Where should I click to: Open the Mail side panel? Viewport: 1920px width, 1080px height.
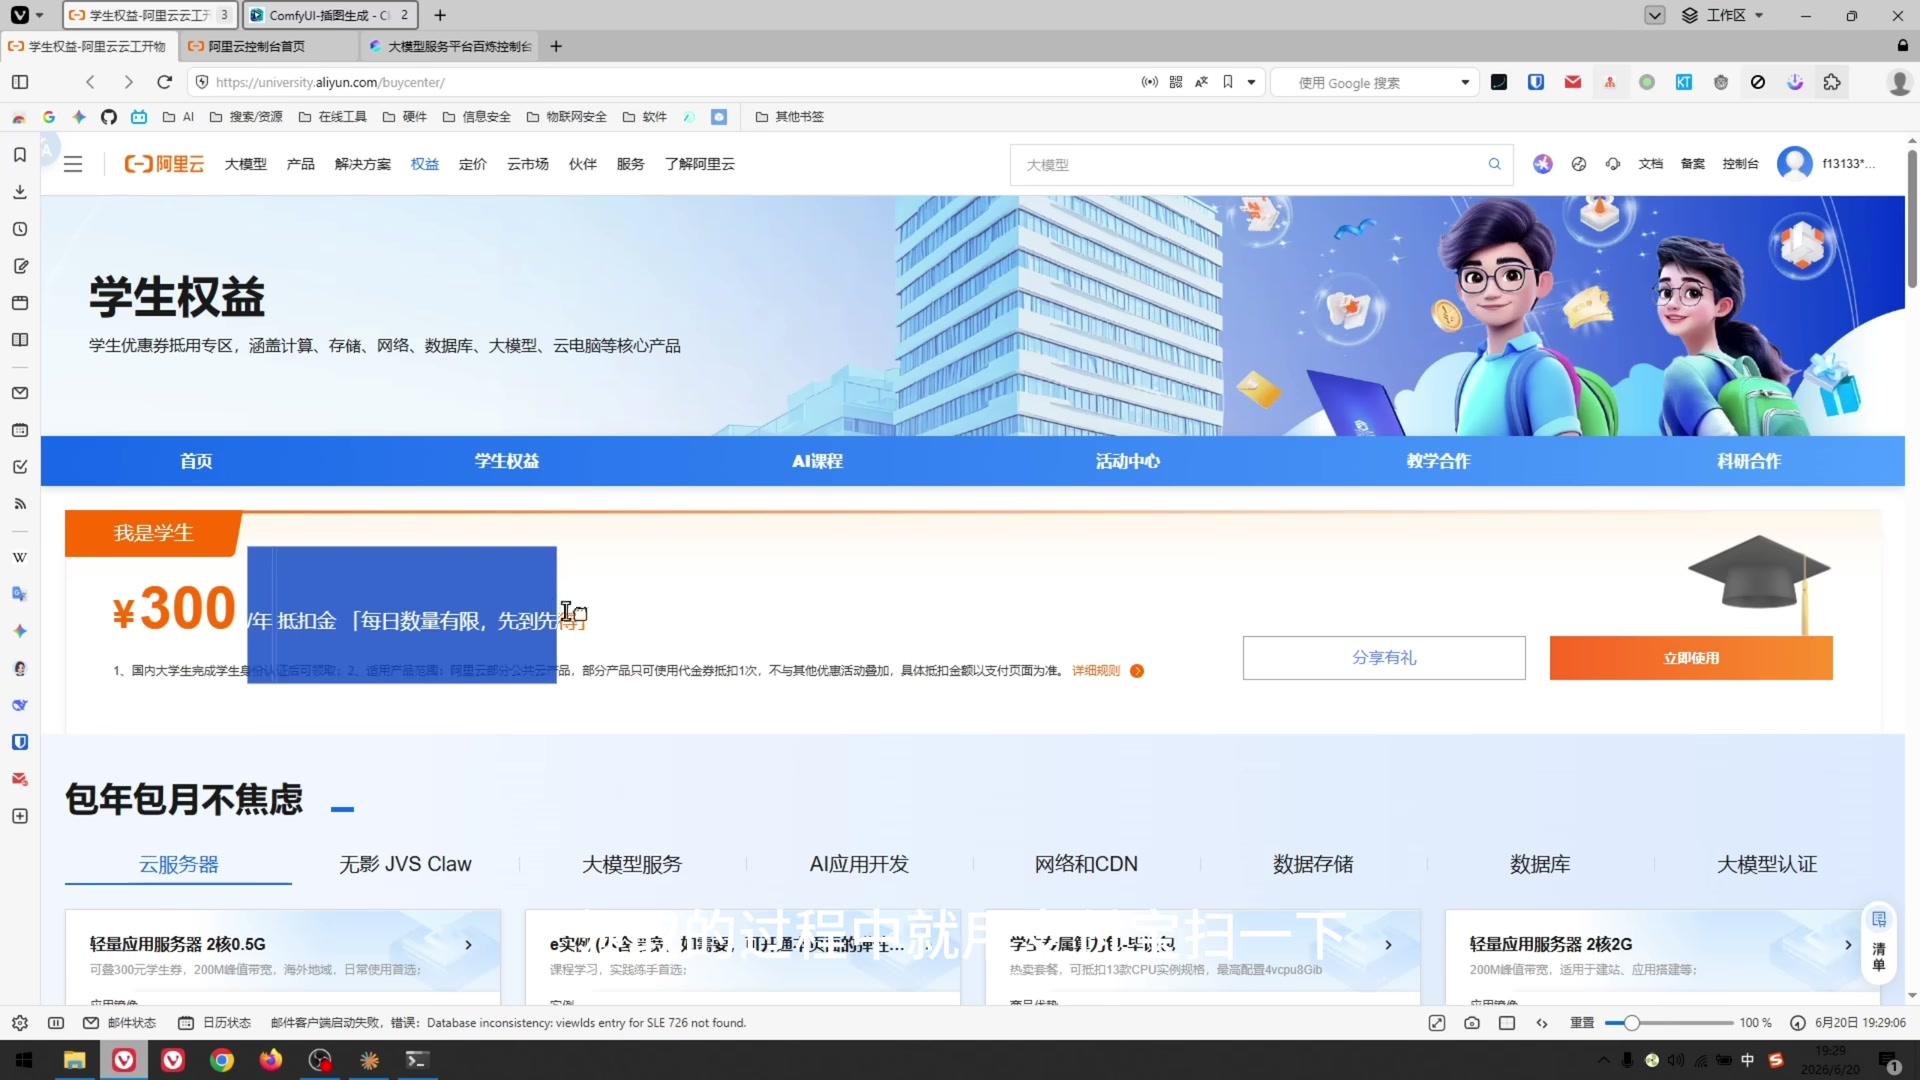coord(19,393)
